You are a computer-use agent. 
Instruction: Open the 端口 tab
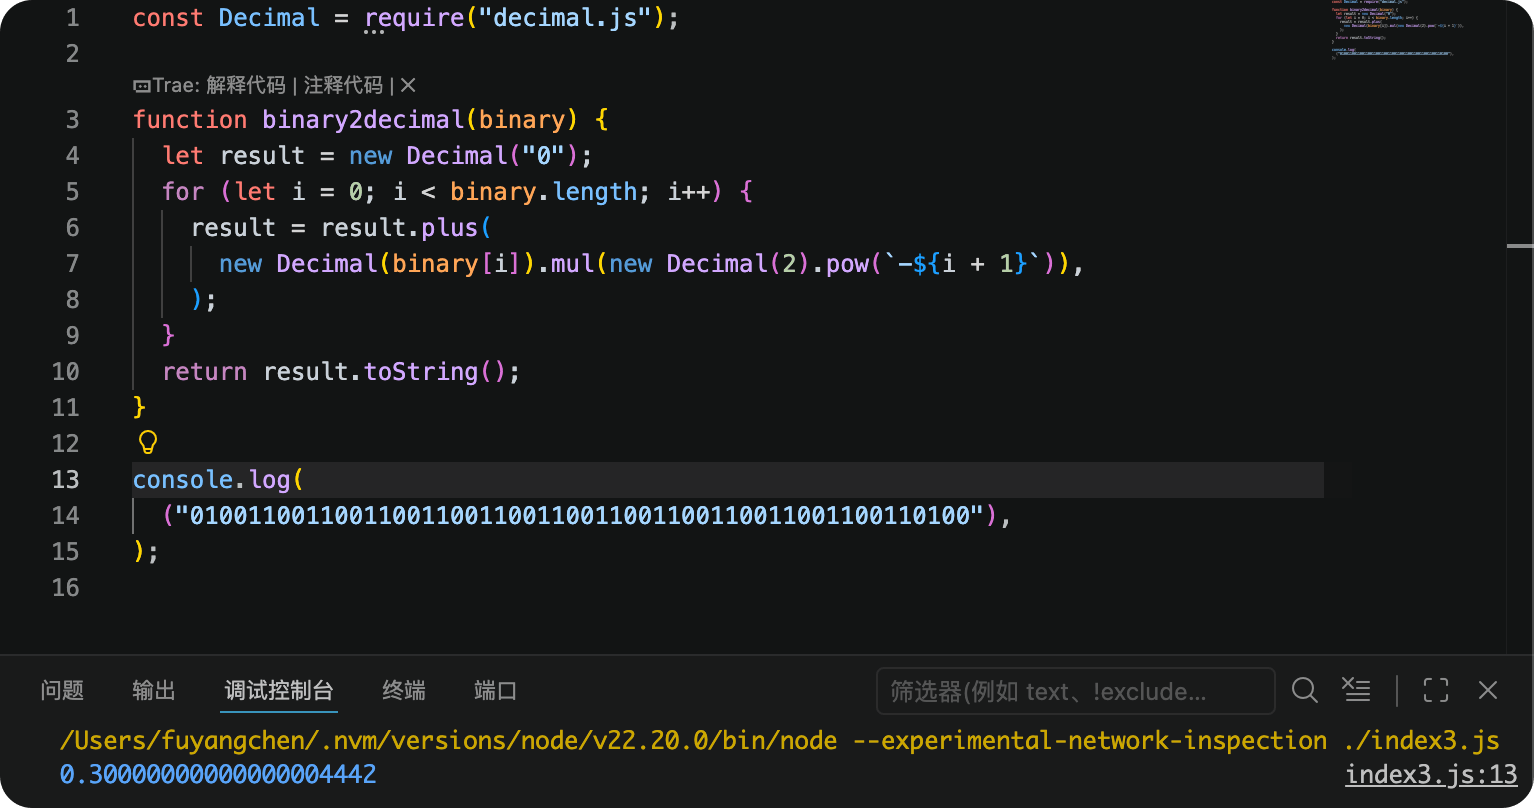coord(495,690)
